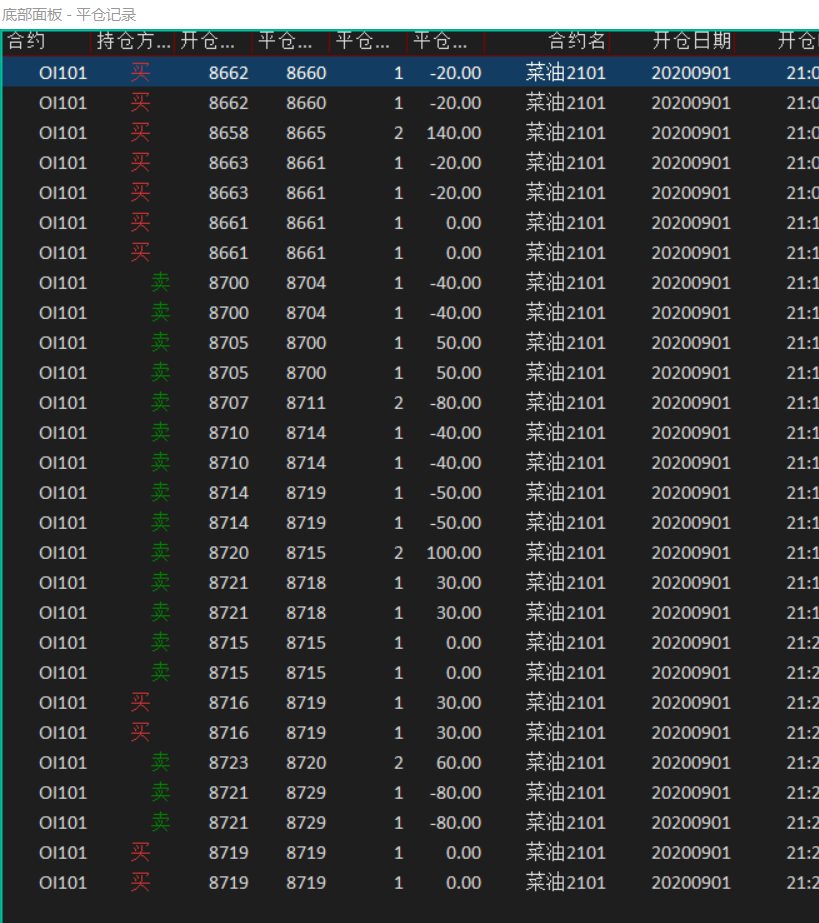Click 菜油2101 in the 140.00 profit row
Screen dimensions: 819x923
565,133
